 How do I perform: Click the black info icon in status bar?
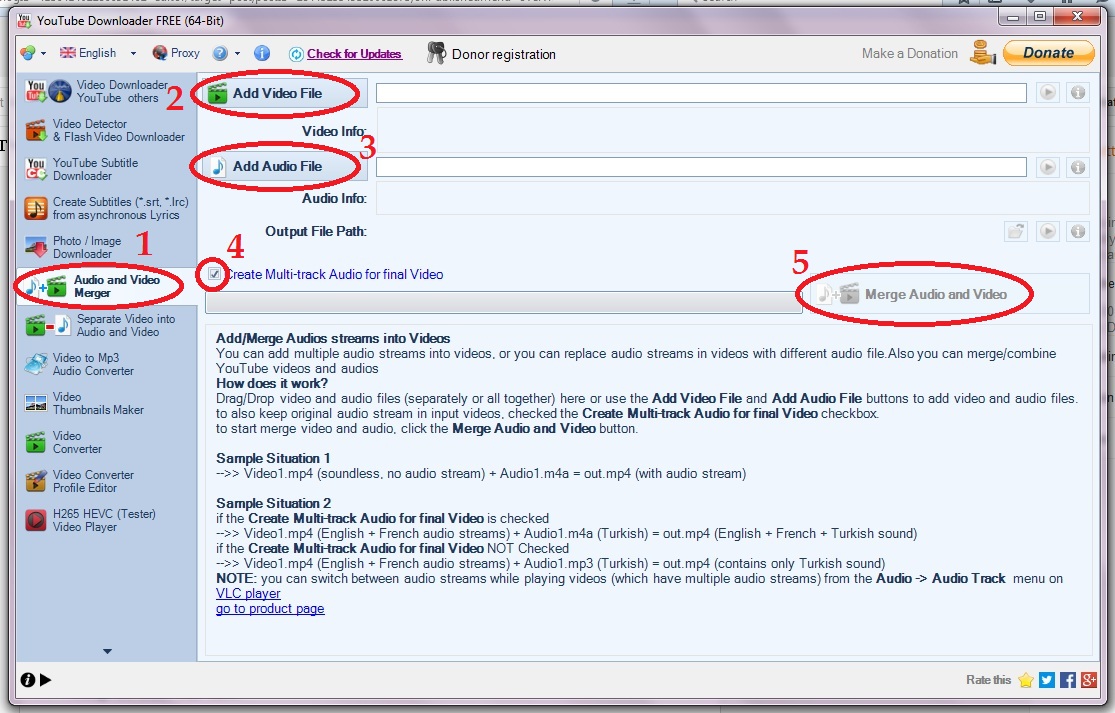[x=28, y=680]
